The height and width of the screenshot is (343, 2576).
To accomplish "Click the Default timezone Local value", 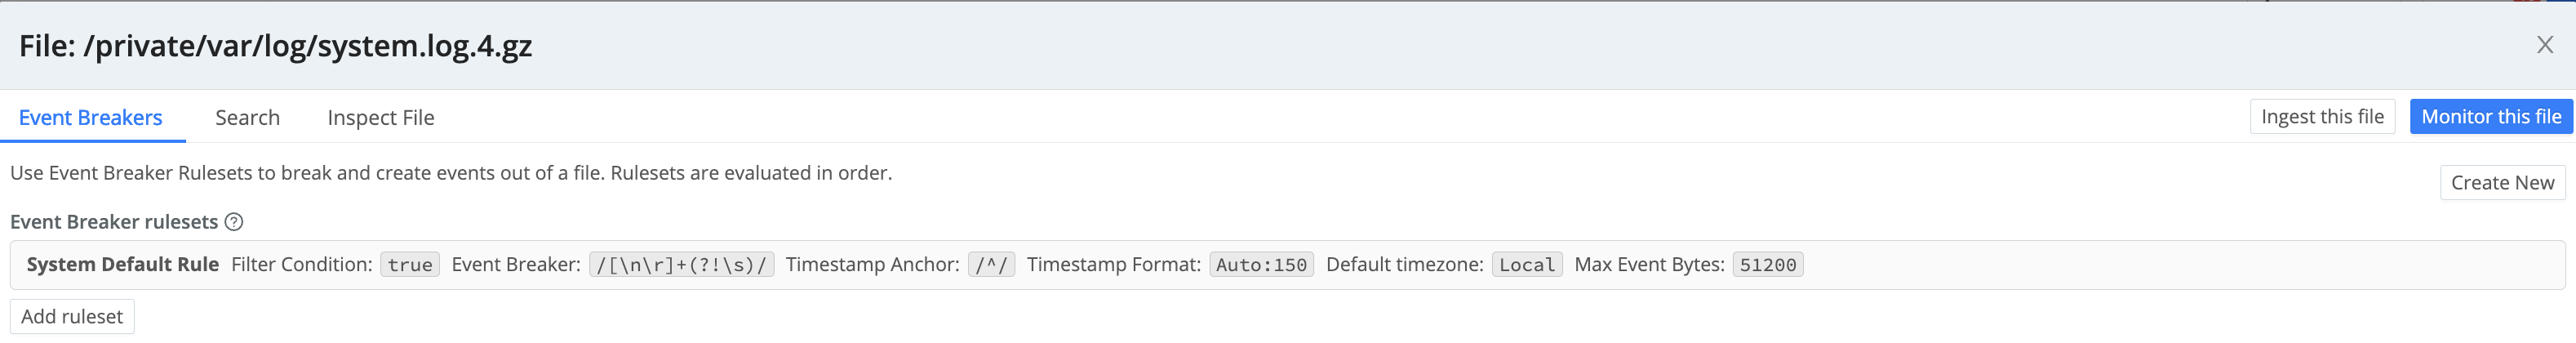I will pyautogui.click(x=1527, y=265).
